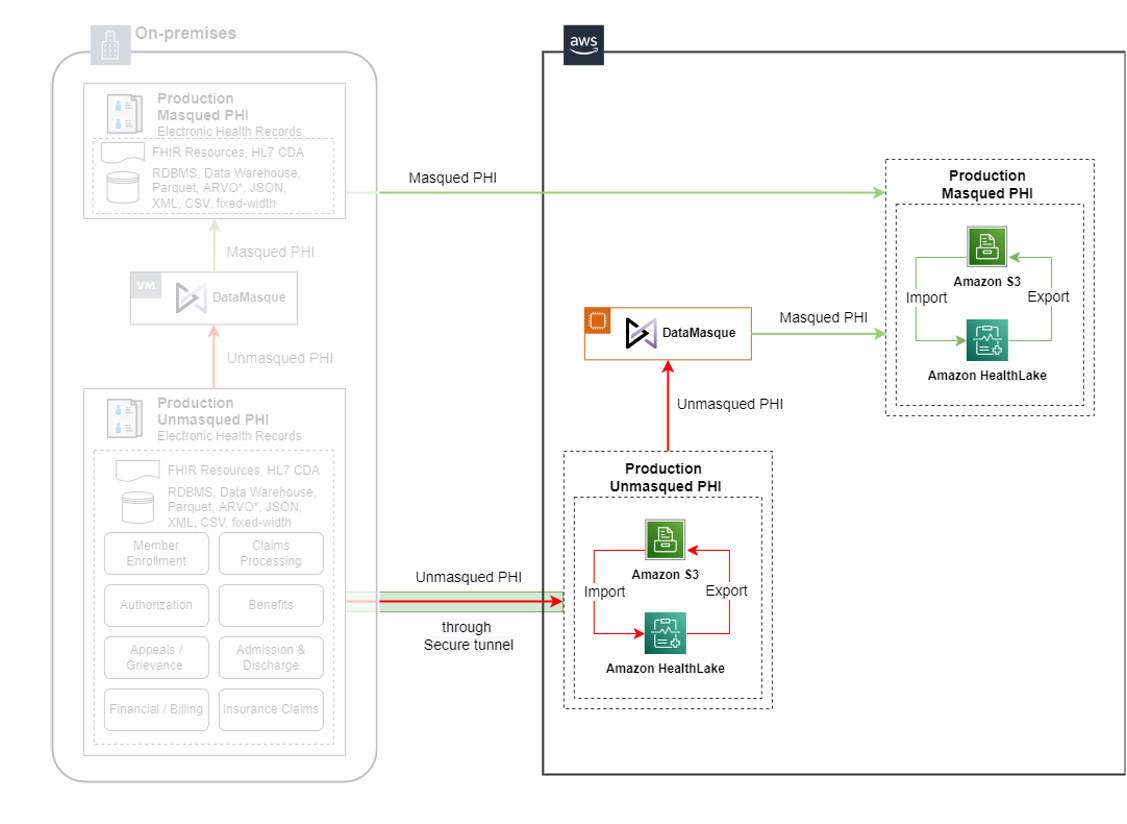Click the Claims Processing box

[x=270, y=553]
